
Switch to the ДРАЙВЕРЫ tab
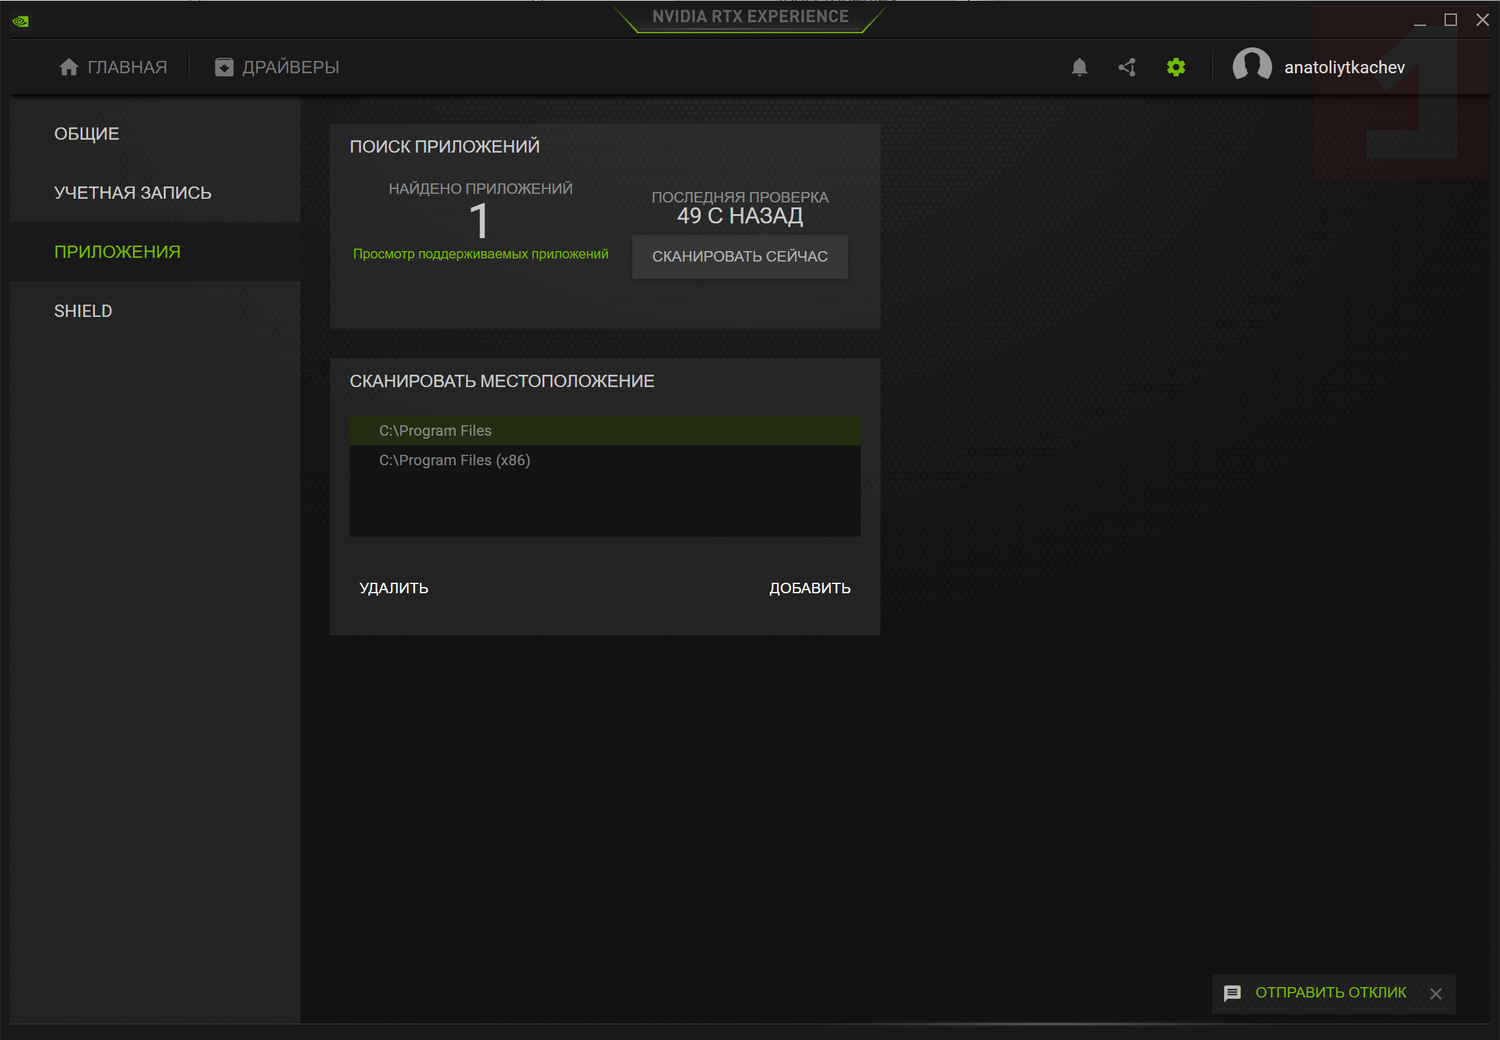277,67
